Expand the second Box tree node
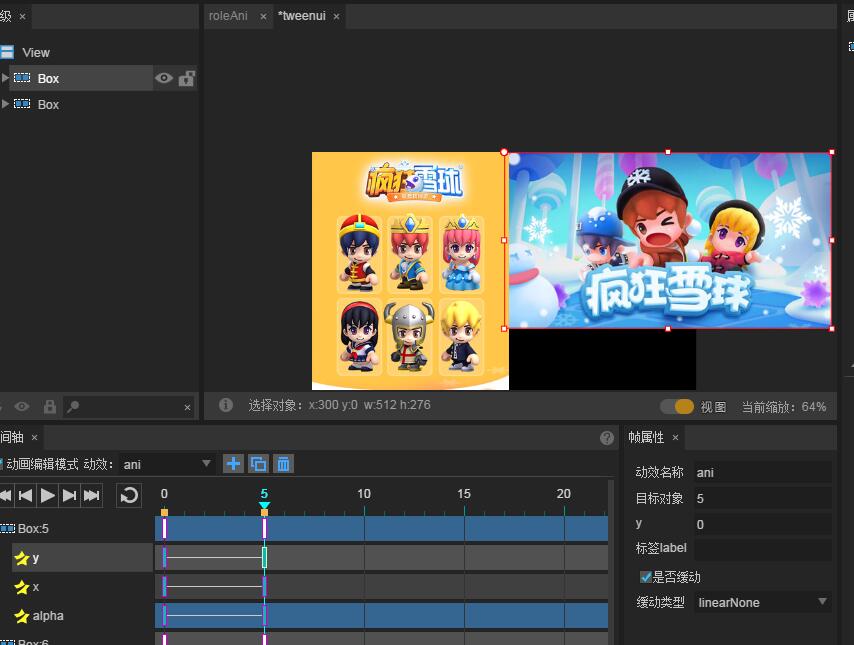The width and height of the screenshot is (854, 645). pos(5,104)
